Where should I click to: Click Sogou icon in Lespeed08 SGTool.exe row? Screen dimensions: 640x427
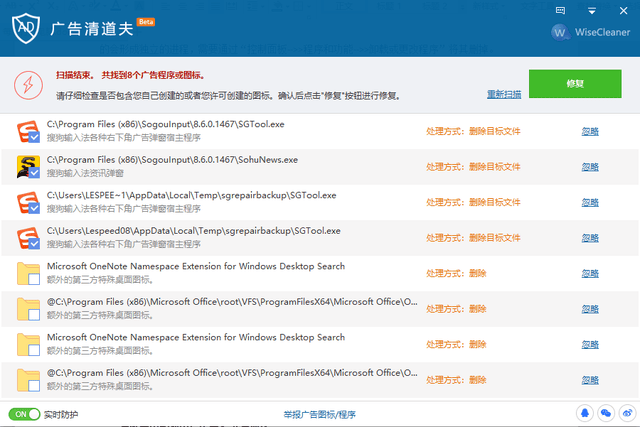[x=28, y=238]
